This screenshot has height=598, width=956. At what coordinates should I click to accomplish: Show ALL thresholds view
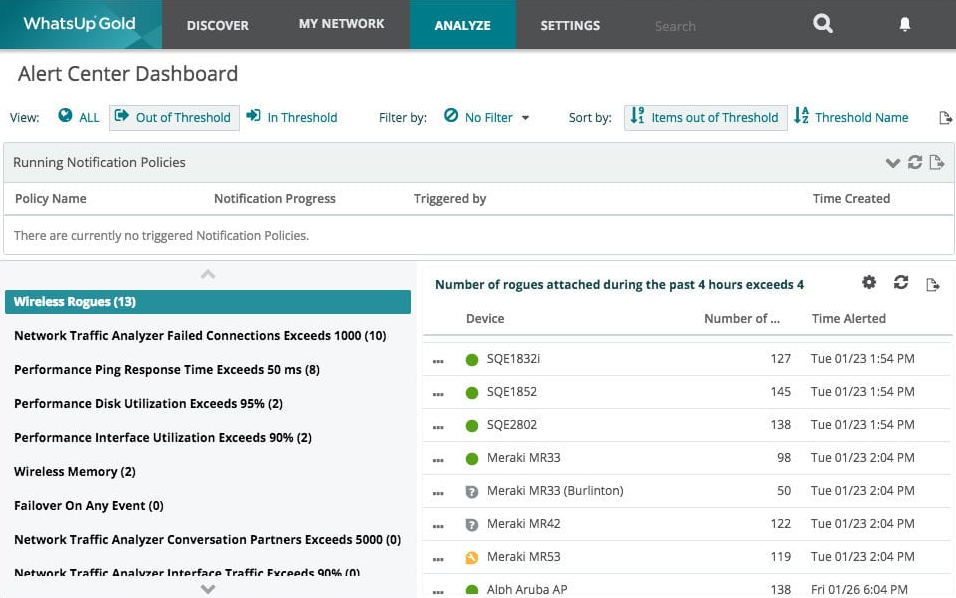pyautogui.click(x=79, y=117)
